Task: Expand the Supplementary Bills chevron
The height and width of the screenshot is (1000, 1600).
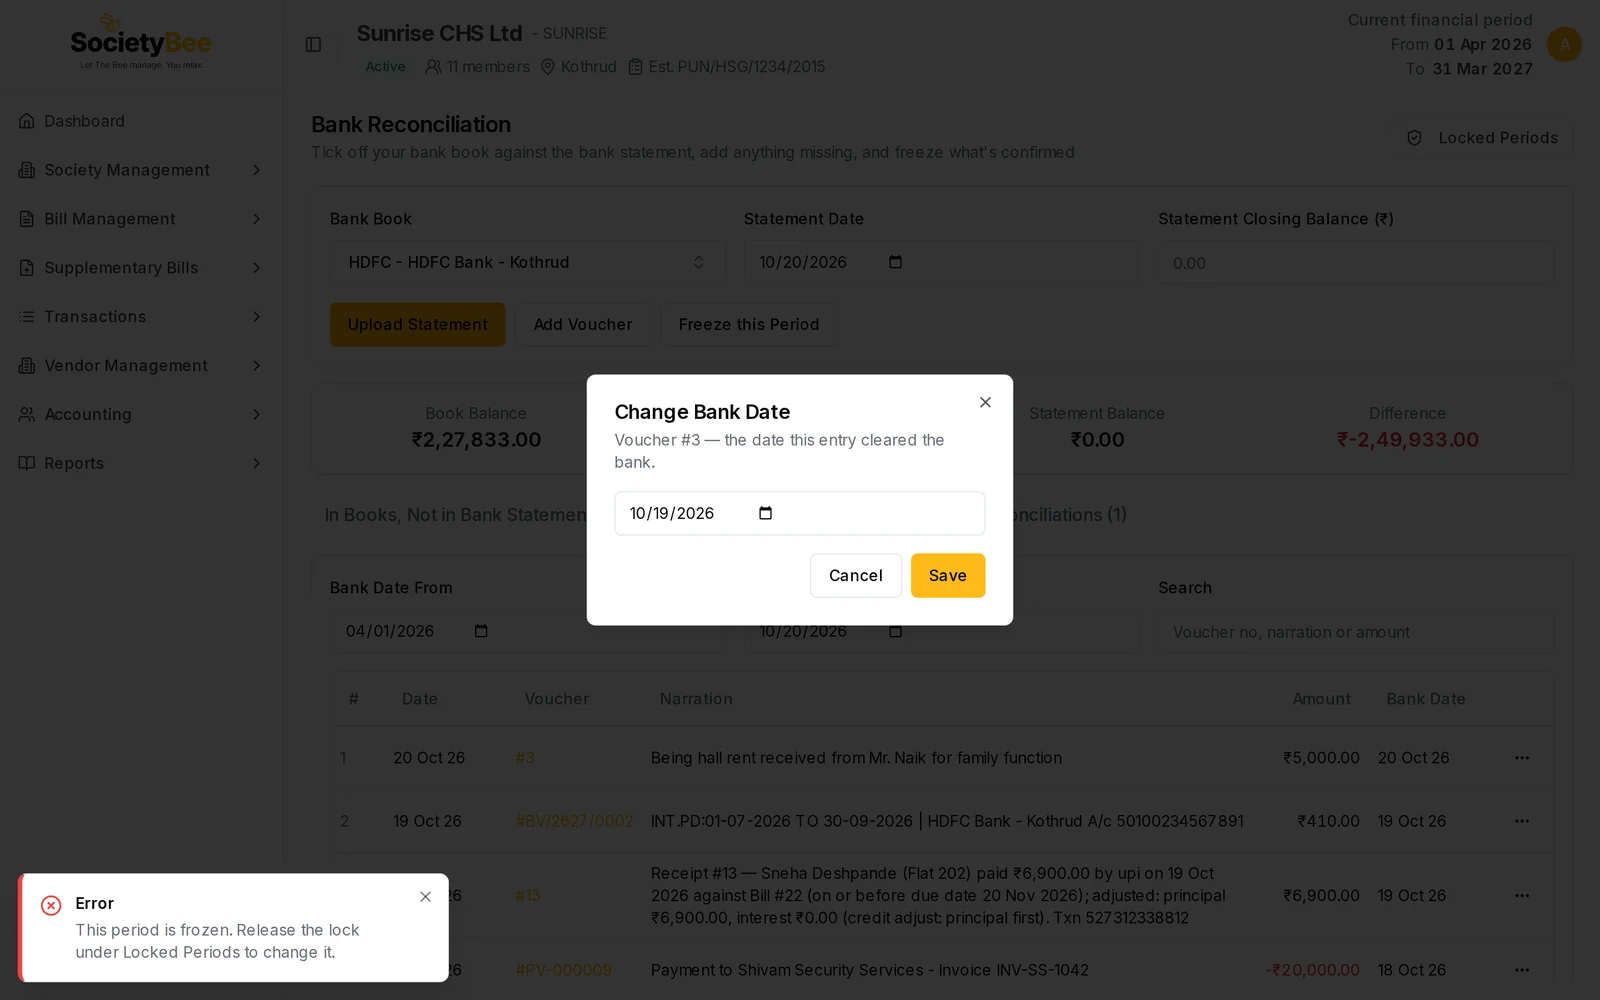Action: coord(257,268)
